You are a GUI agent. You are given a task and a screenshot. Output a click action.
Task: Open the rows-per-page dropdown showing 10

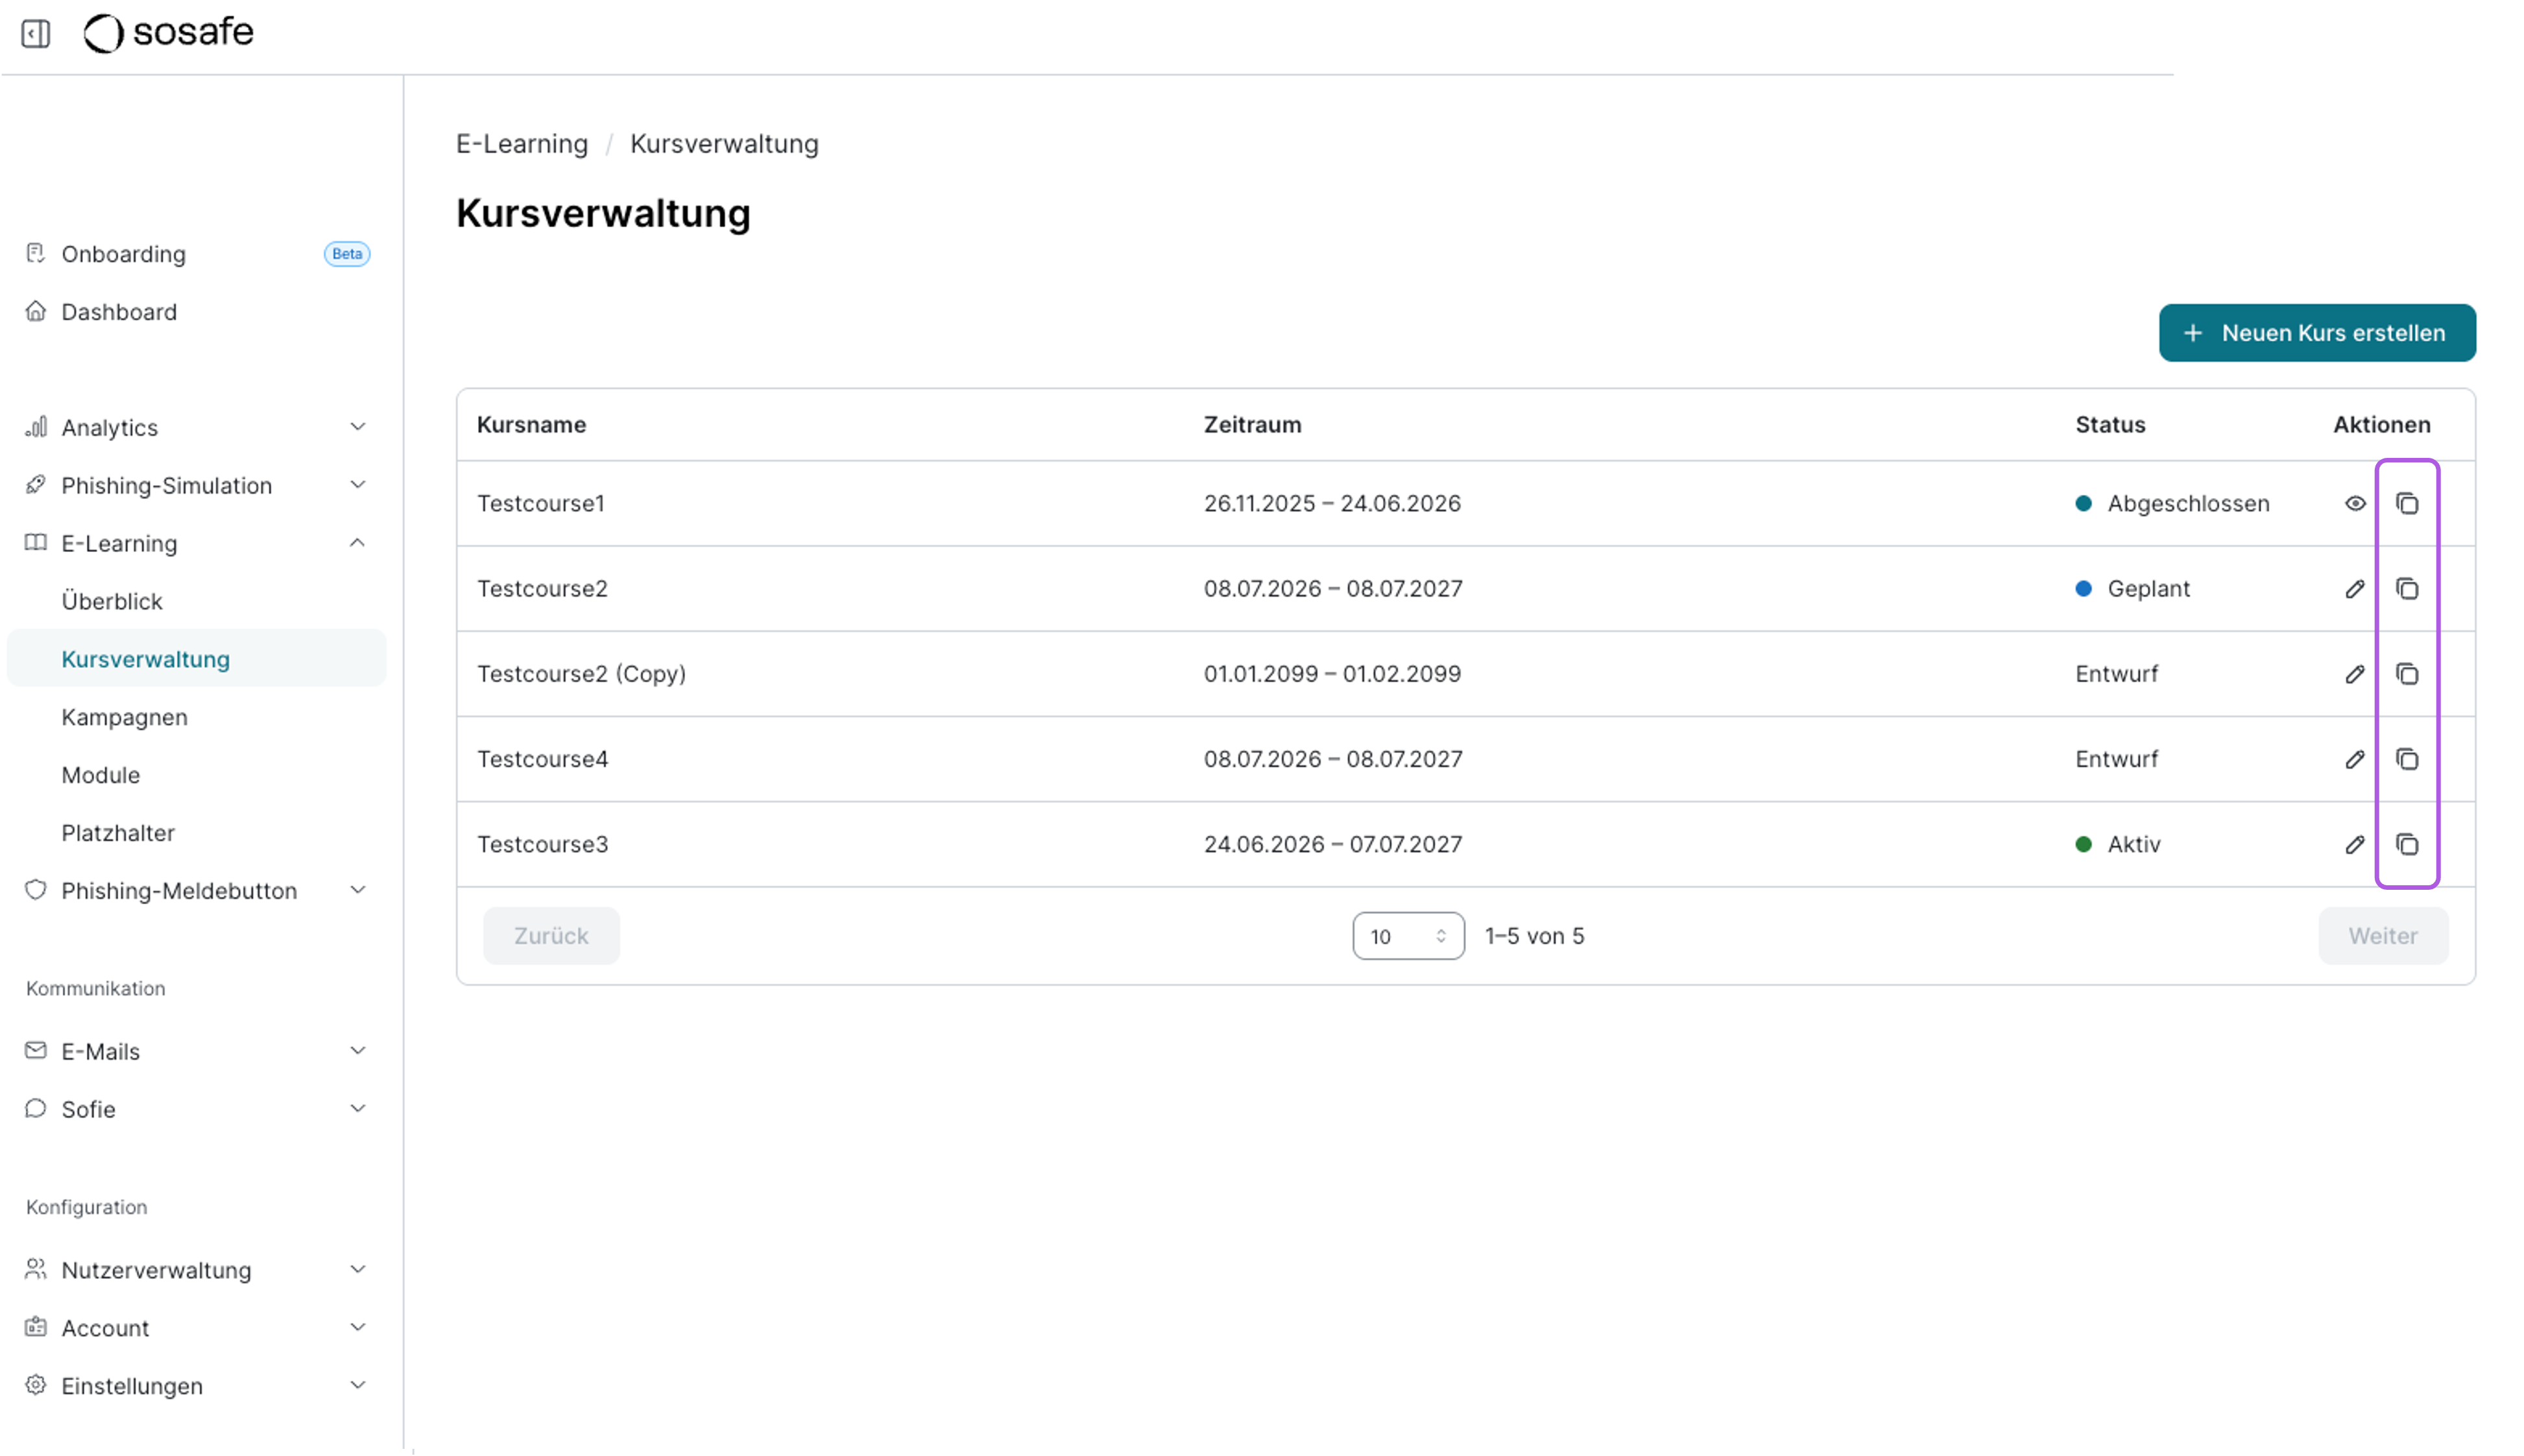[1408, 936]
